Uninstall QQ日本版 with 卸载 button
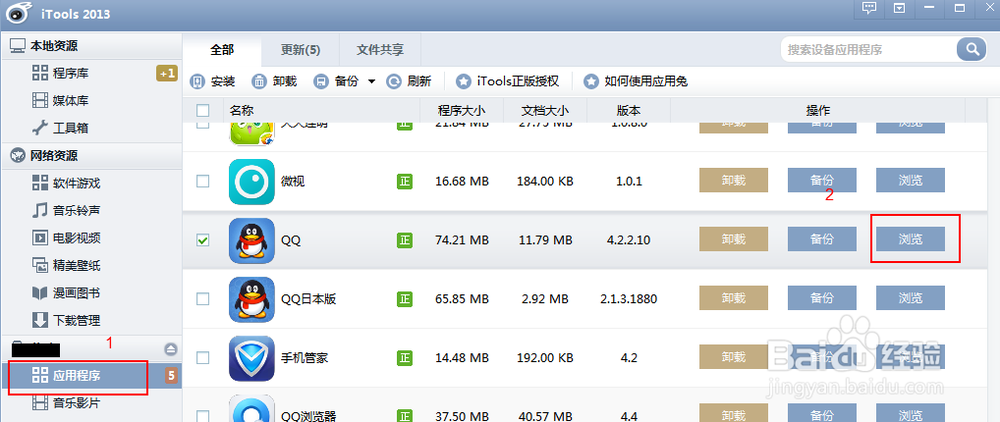 click(733, 298)
